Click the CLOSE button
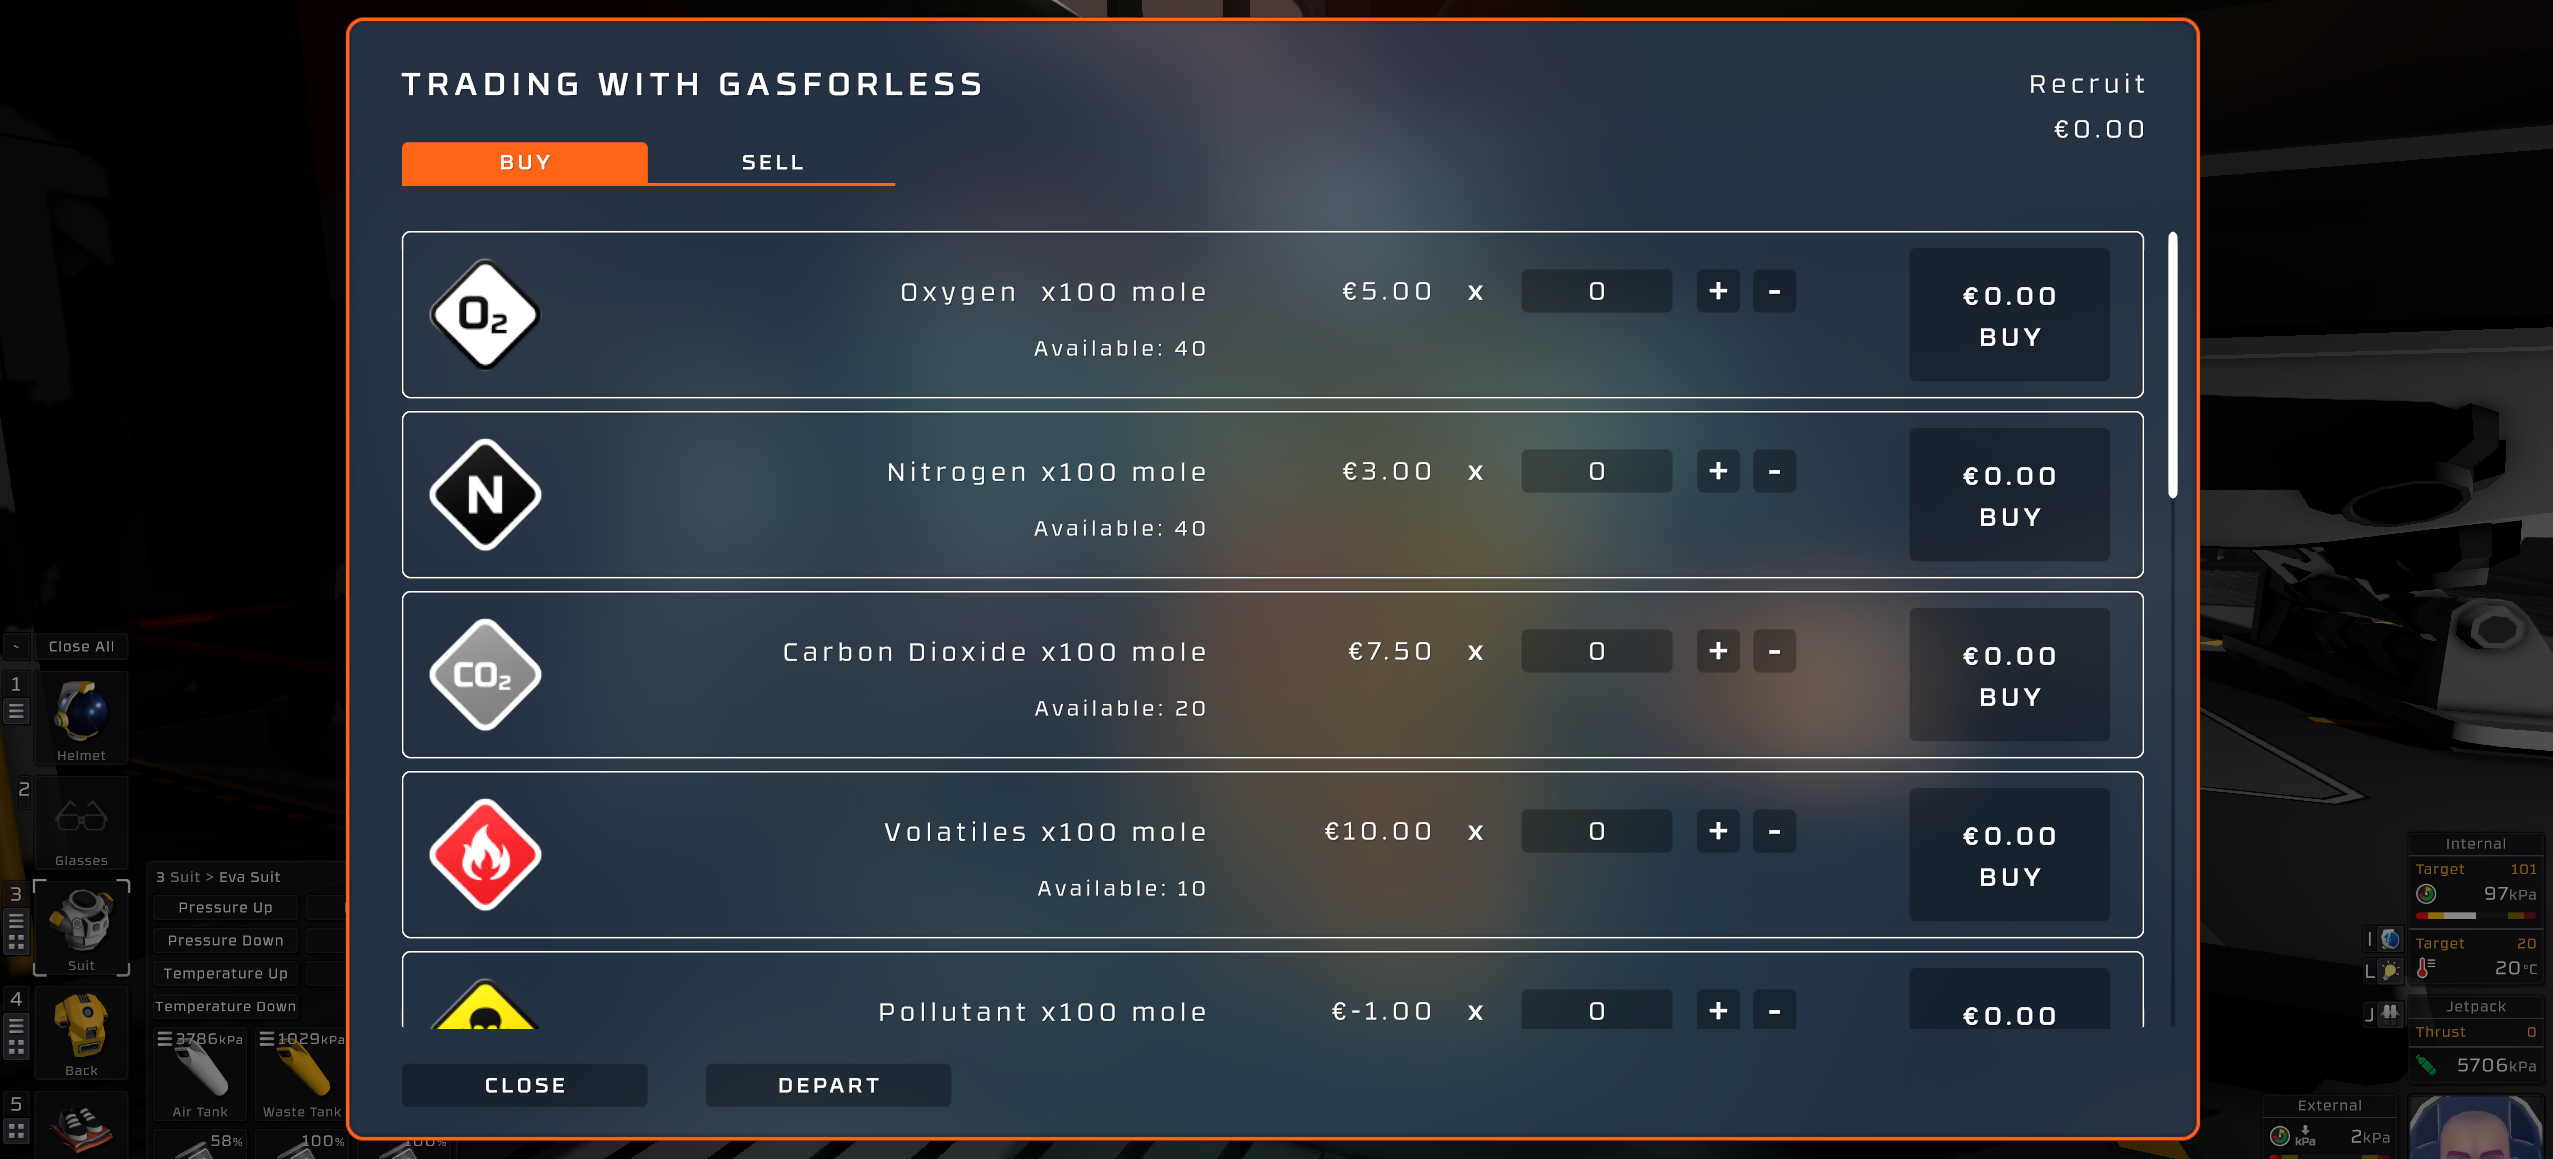 524,1084
